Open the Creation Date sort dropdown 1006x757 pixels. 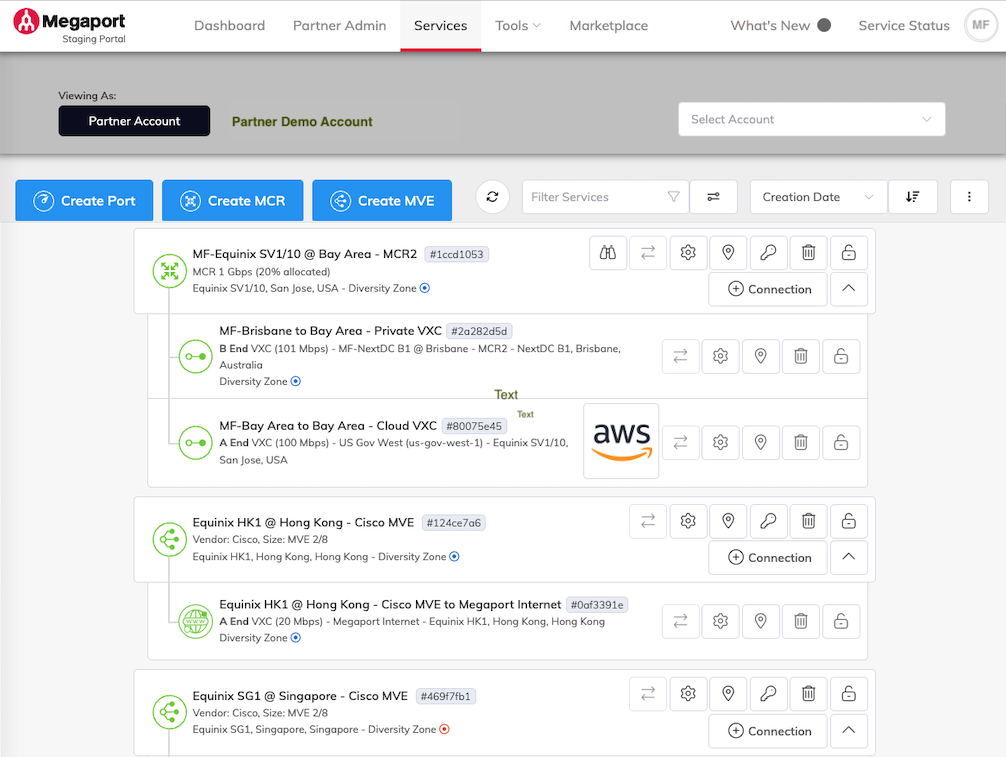(x=817, y=197)
